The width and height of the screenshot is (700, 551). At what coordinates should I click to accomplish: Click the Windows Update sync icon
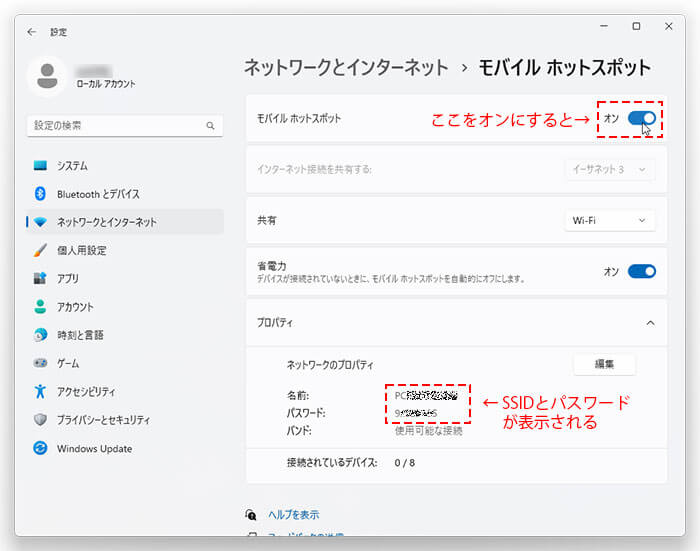(x=40, y=448)
